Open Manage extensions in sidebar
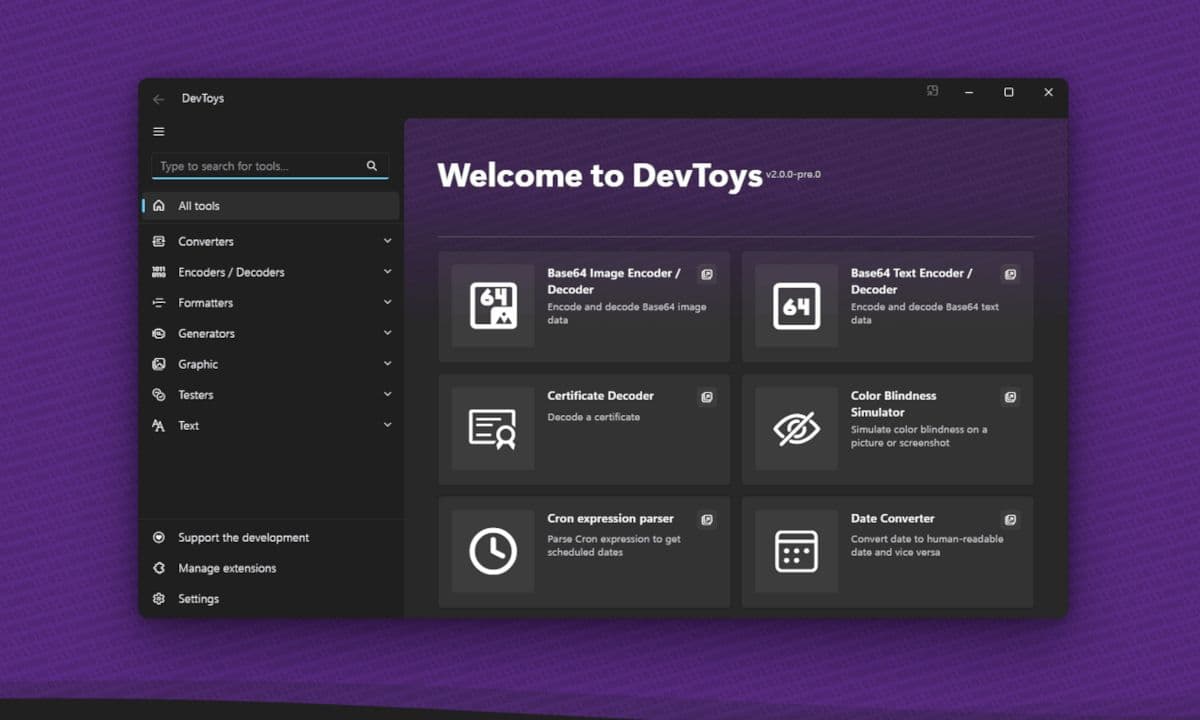The height and width of the screenshot is (720, 1200). point(227,568)
